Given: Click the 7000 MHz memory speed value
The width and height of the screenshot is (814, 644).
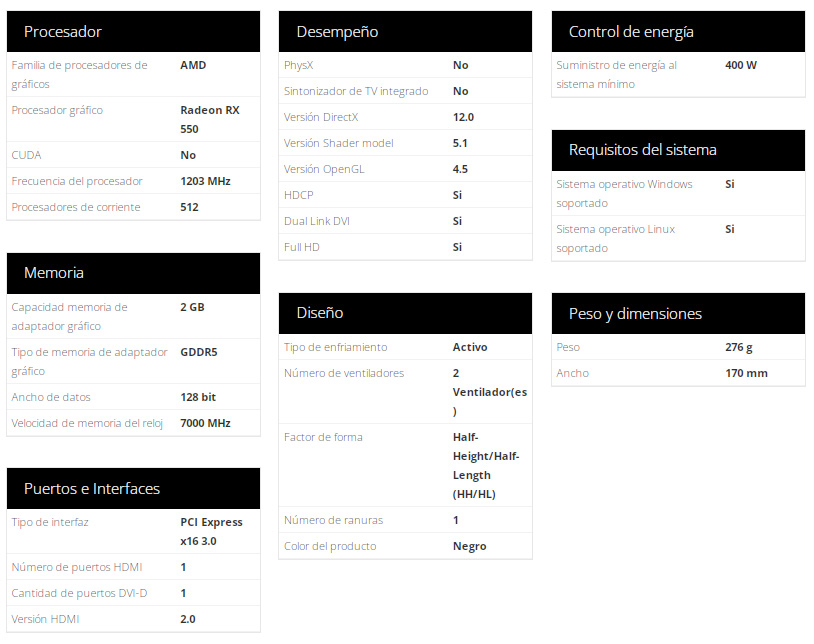Looking at the screenshot, I should 205,423.
